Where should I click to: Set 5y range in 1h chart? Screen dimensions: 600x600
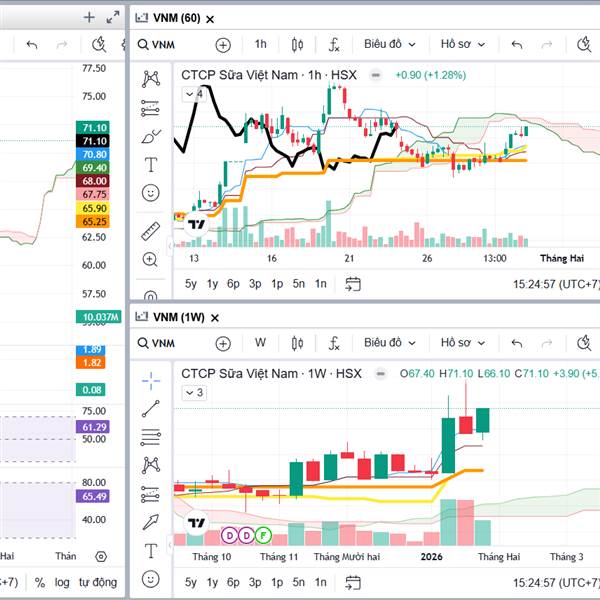pos(191,284)
